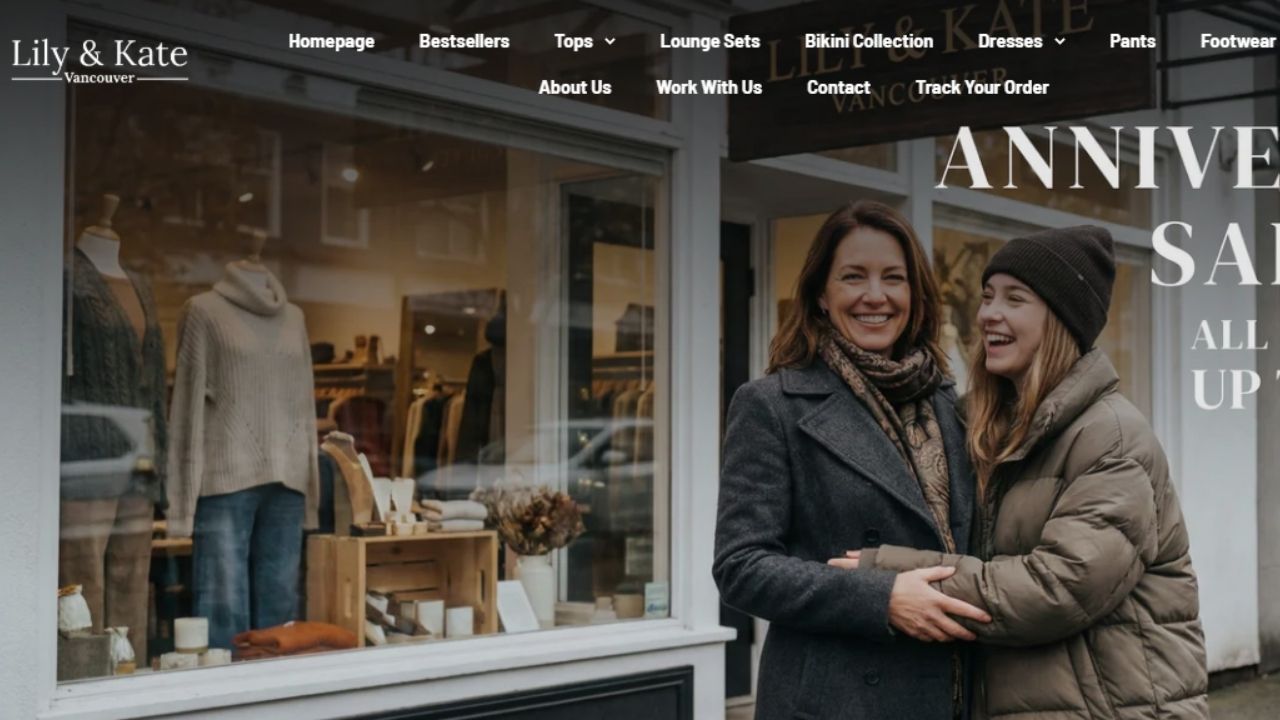Open the Tops menu item

pyautogui.click(x=573, y=41)
